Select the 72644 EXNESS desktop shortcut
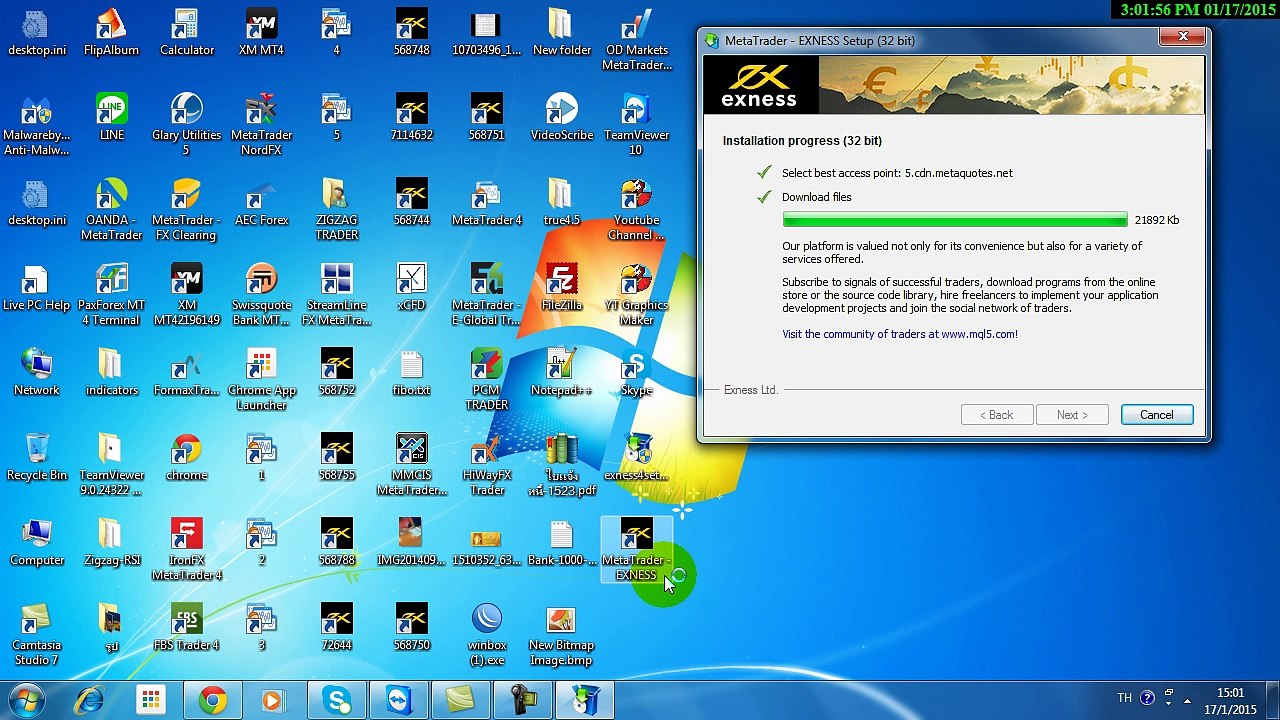Viewport: 1280px width, 720px height. pos(337,627)
